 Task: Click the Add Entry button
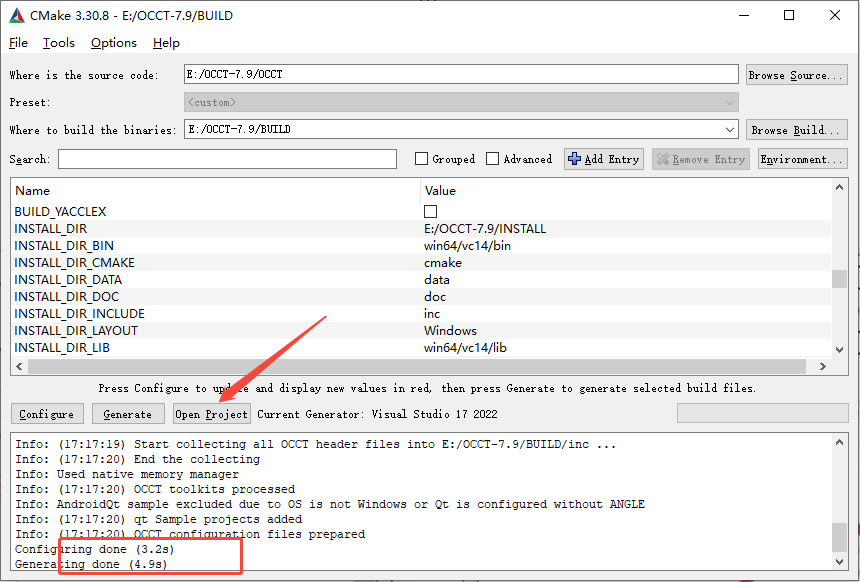pos(604,159)
